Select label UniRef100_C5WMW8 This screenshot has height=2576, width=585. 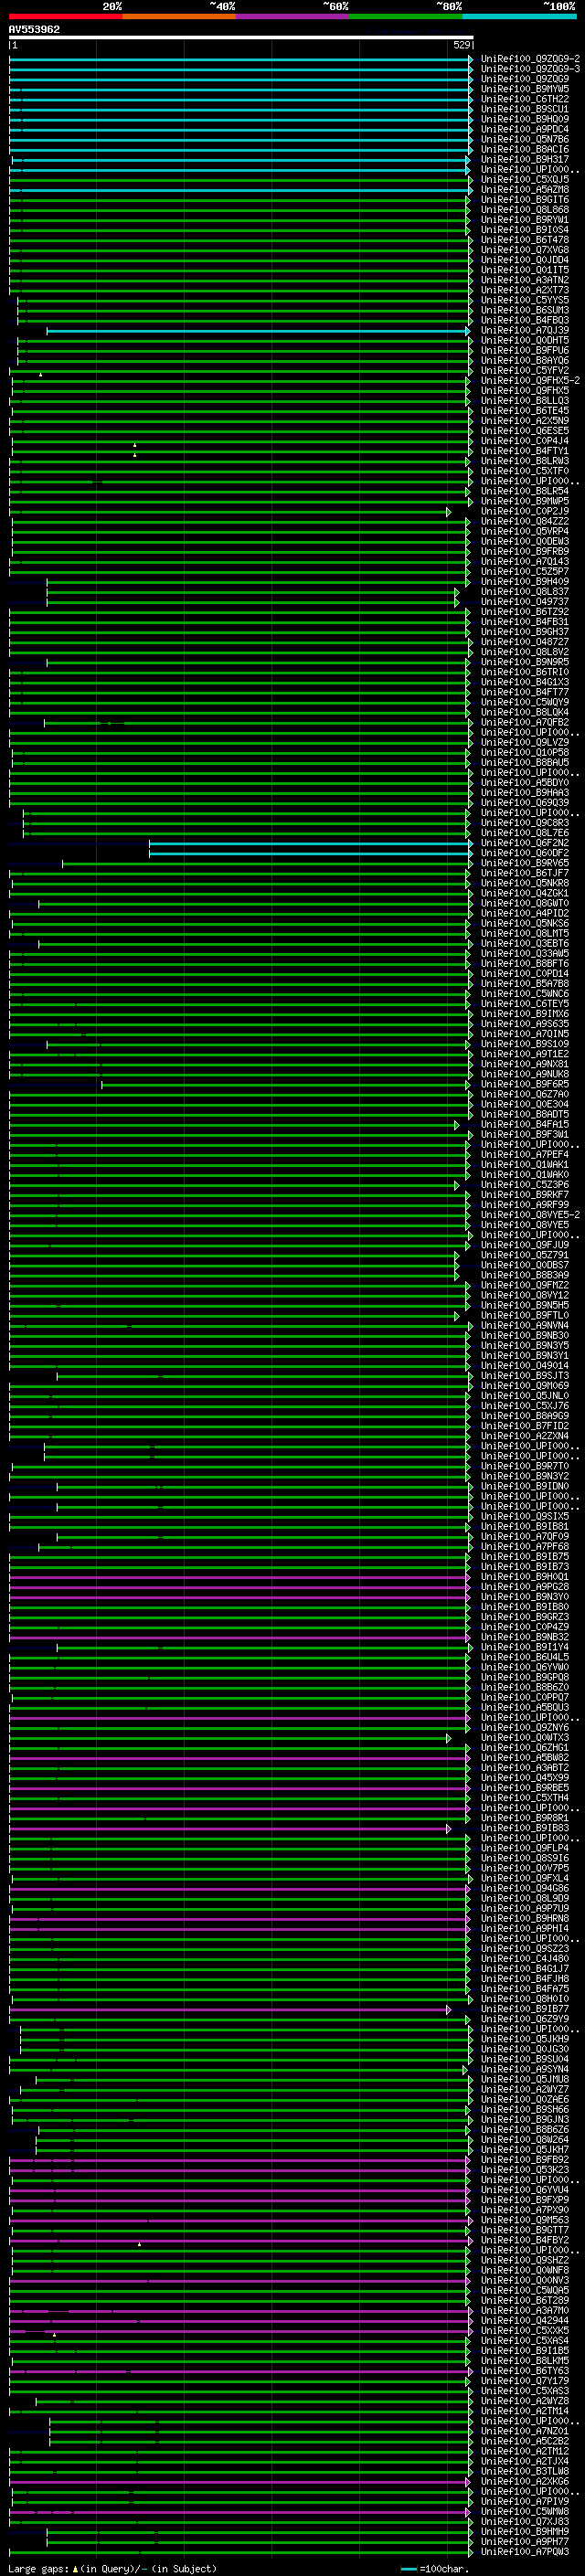(x=525, y=2512)
